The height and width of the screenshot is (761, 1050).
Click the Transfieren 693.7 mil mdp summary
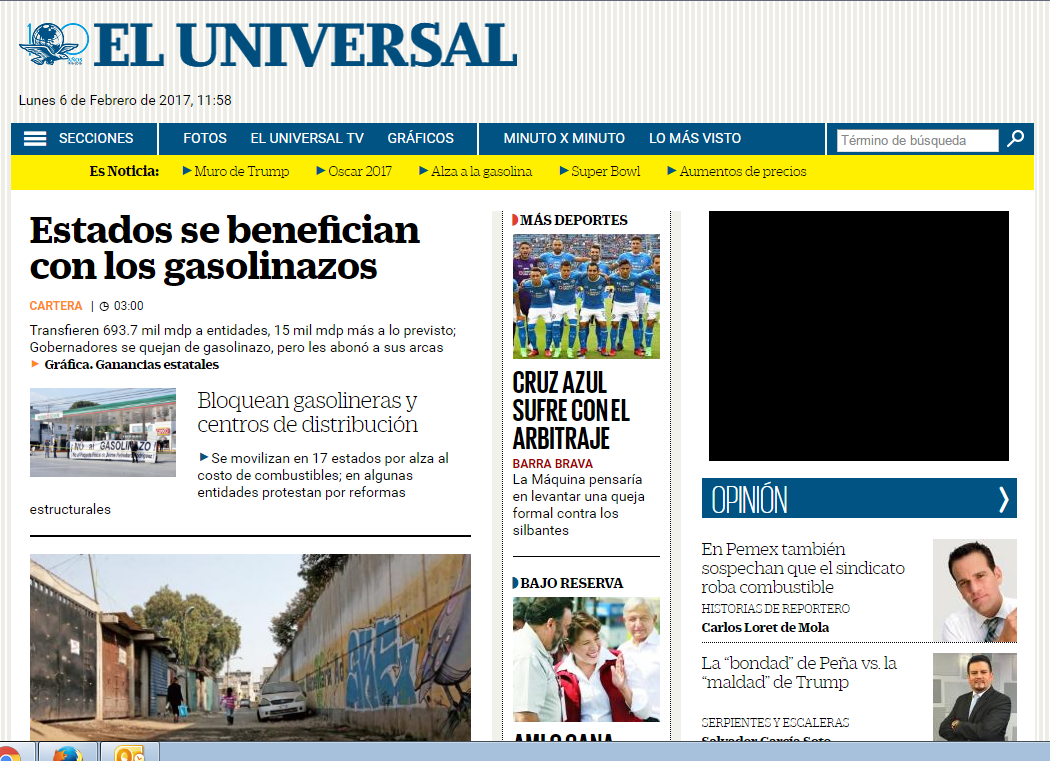click(242, 339)
